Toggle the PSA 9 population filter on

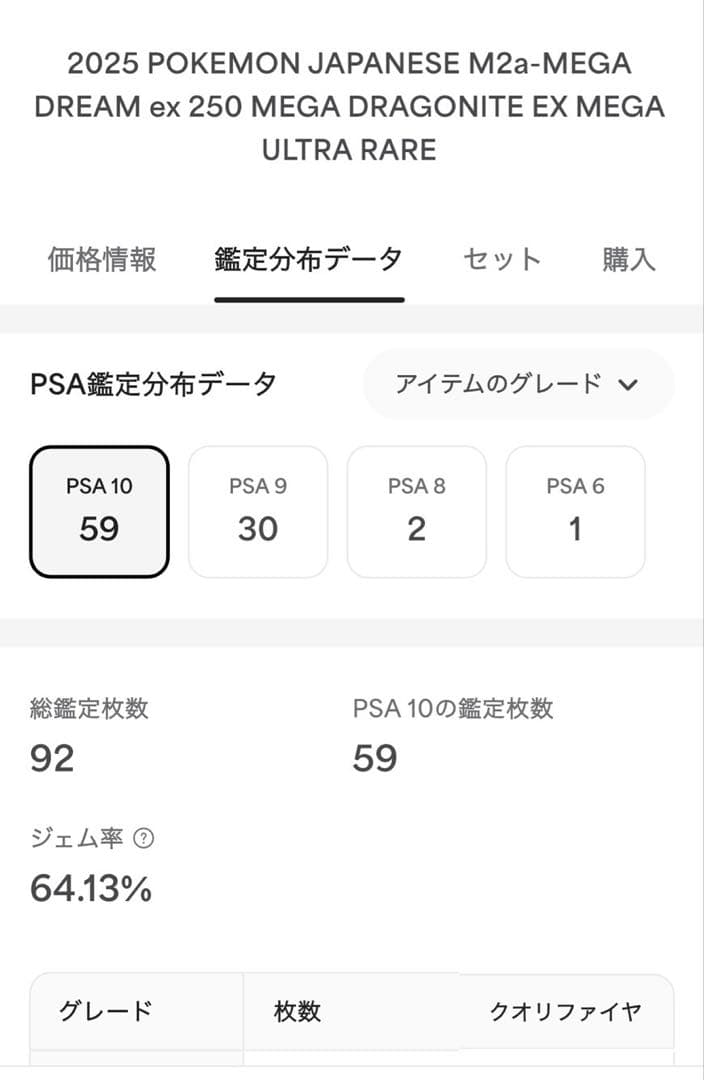[x=257, y=512]
